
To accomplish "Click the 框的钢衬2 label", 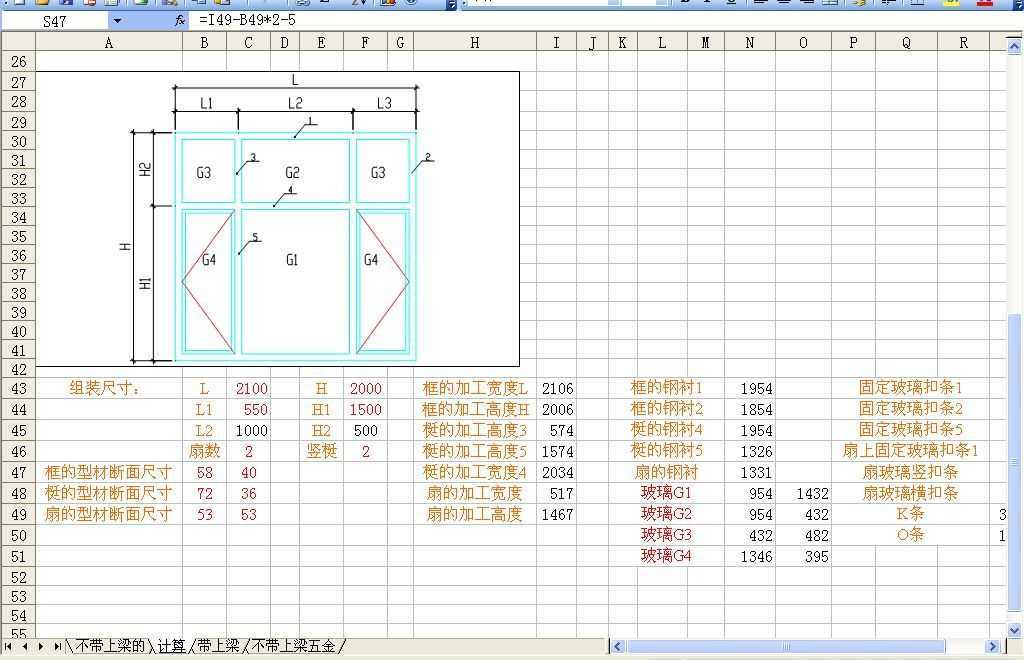I will [x=666, y=409].
